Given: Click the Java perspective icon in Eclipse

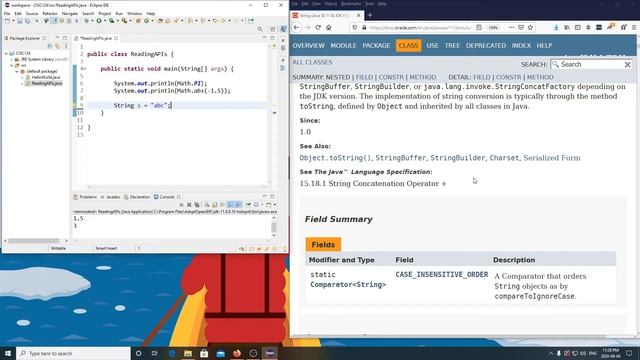Looking at the screenshot, I should point(282,29).
